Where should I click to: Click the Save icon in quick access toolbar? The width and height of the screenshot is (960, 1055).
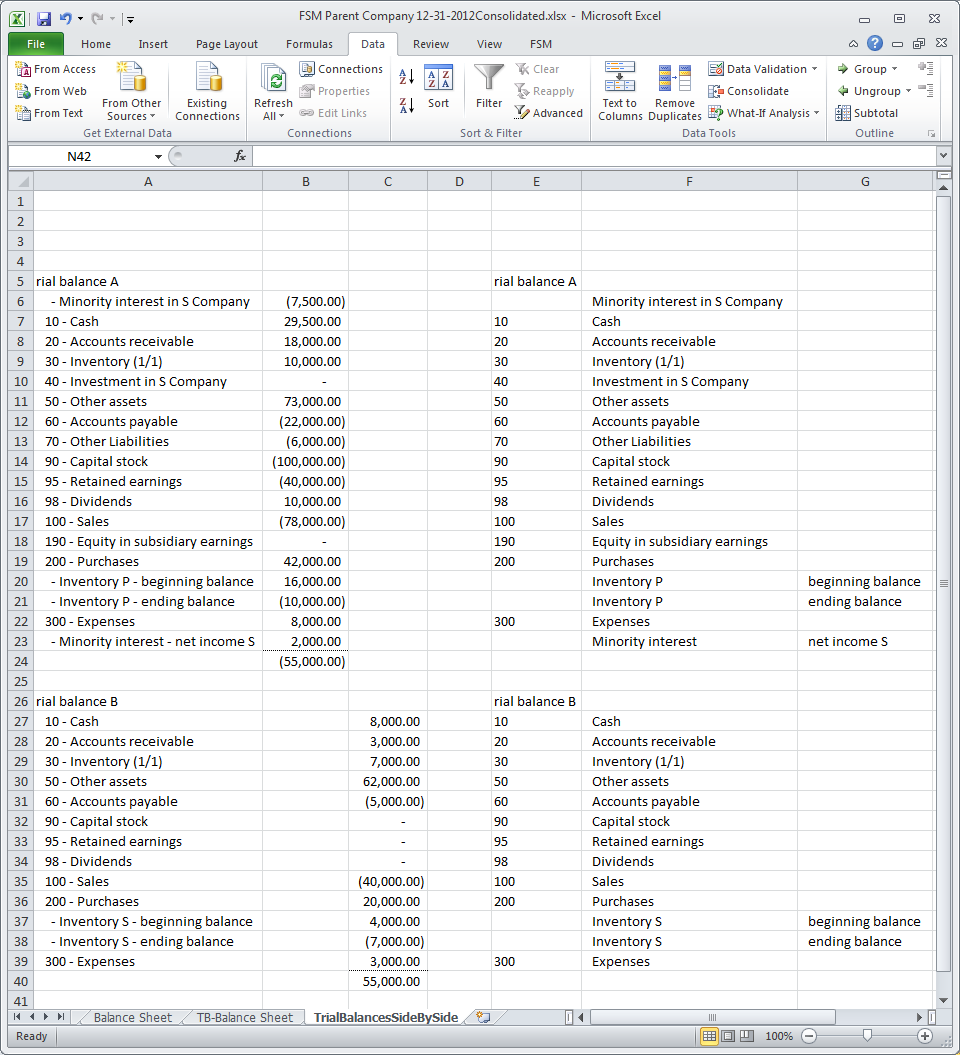(44, 18)
